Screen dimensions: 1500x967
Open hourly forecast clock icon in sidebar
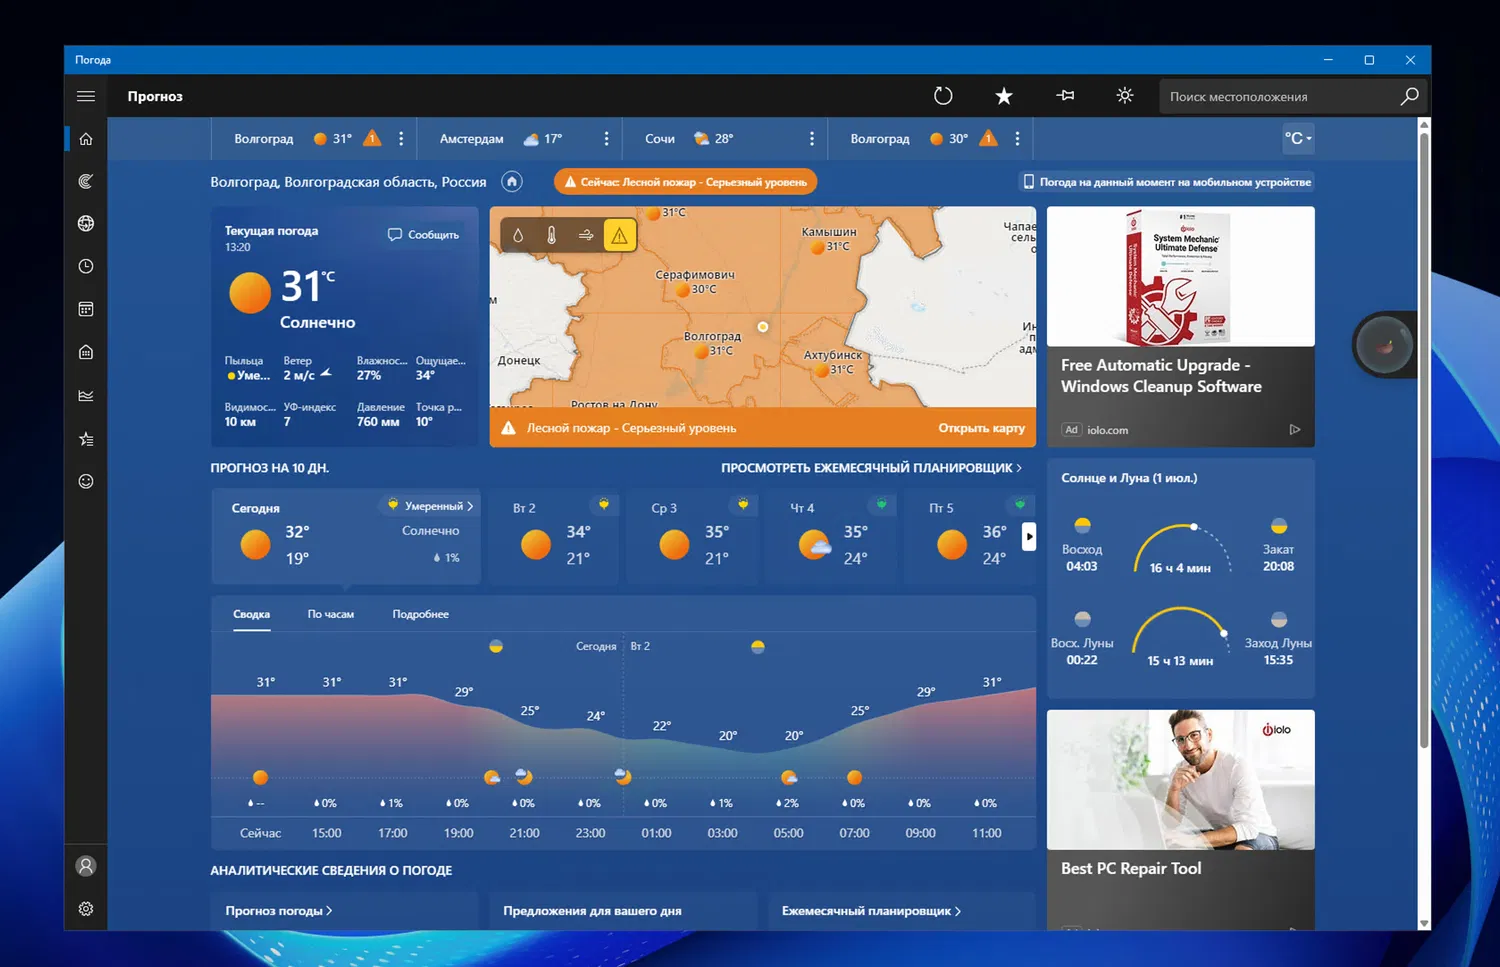(x=86, y=266)
